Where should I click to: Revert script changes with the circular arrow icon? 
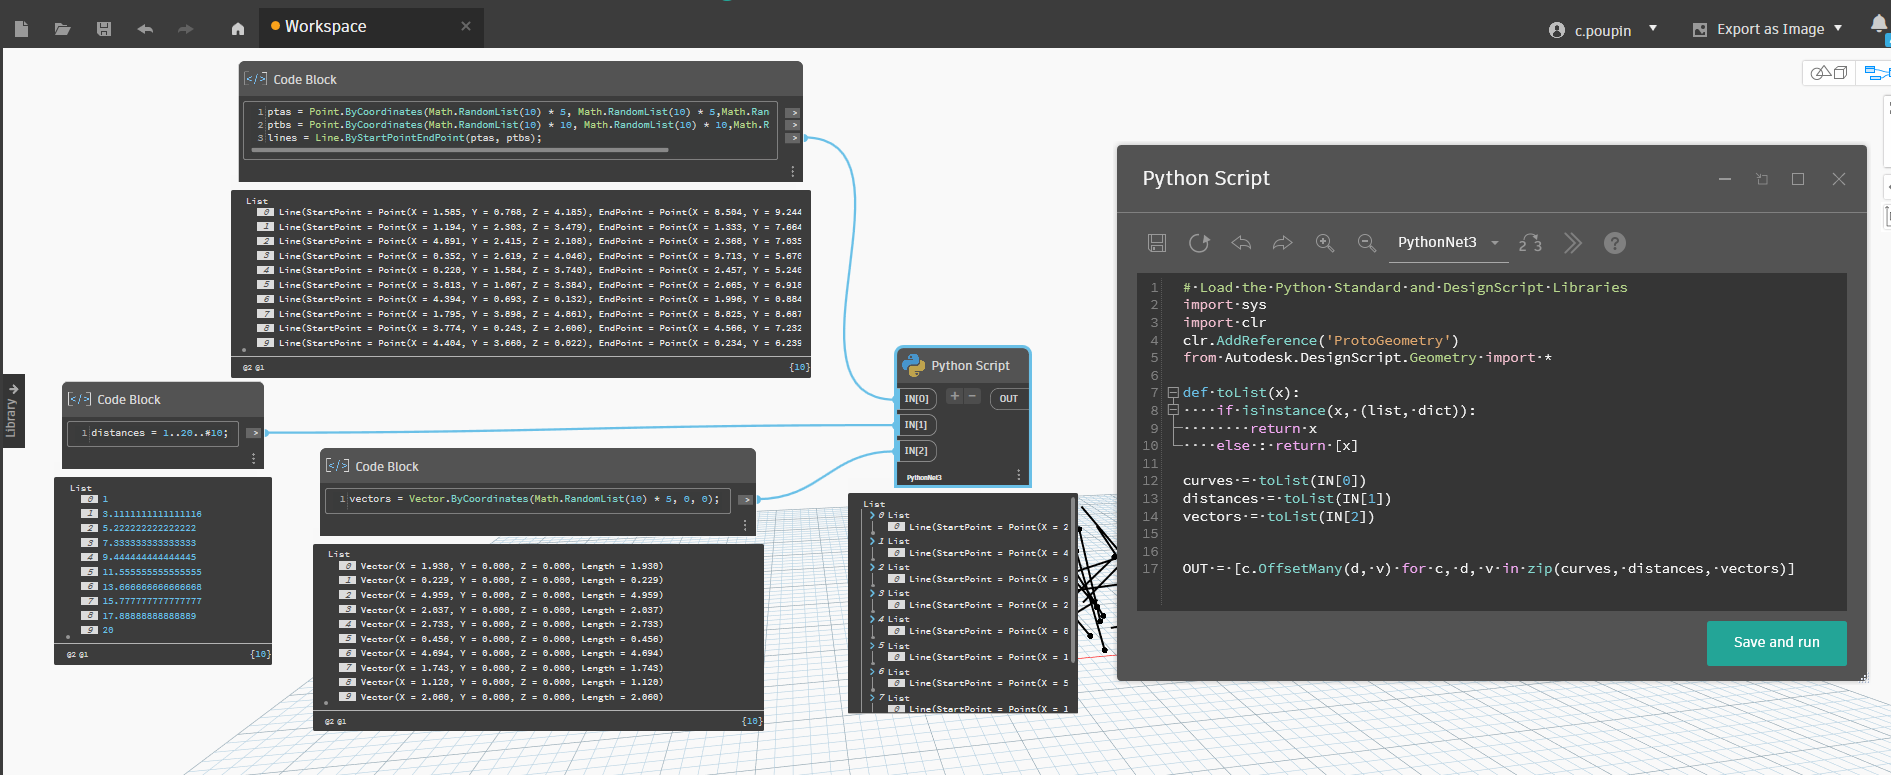[1199, 243]
